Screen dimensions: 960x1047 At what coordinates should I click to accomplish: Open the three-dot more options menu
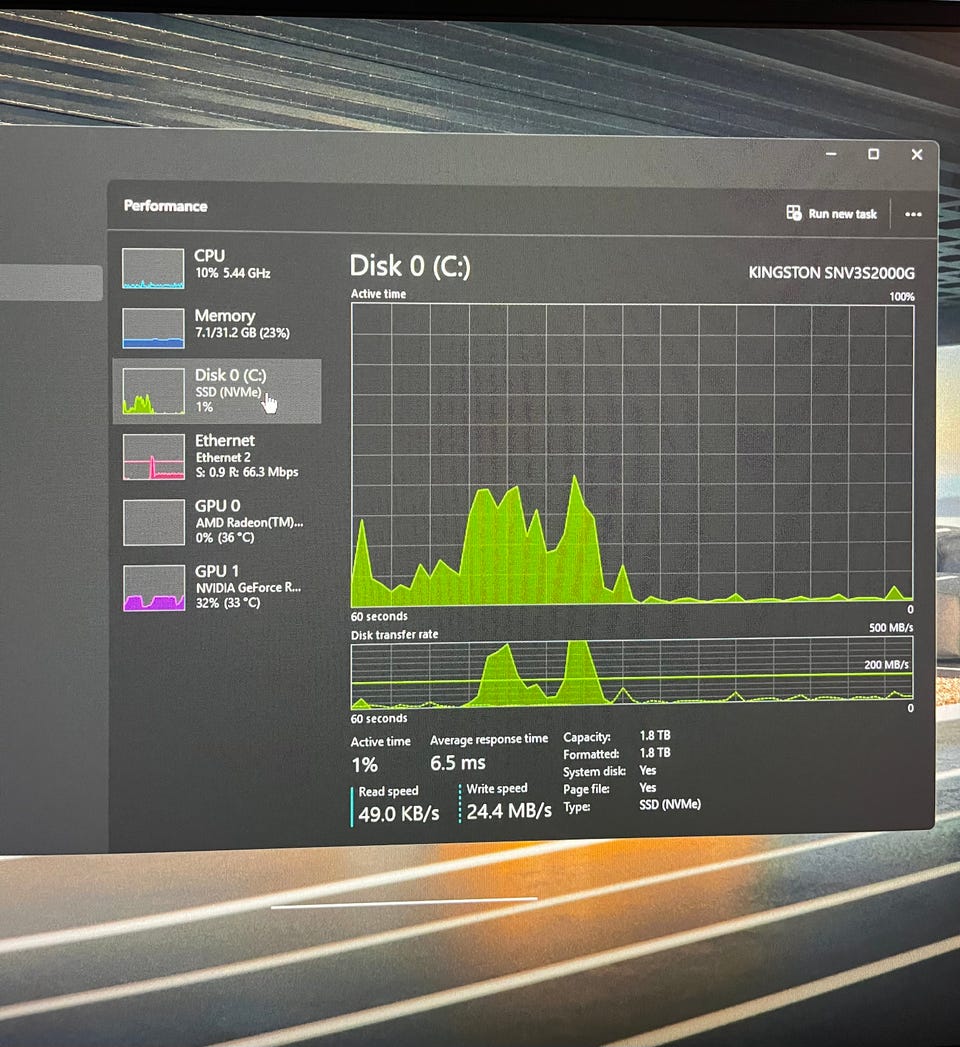point(912,214)
